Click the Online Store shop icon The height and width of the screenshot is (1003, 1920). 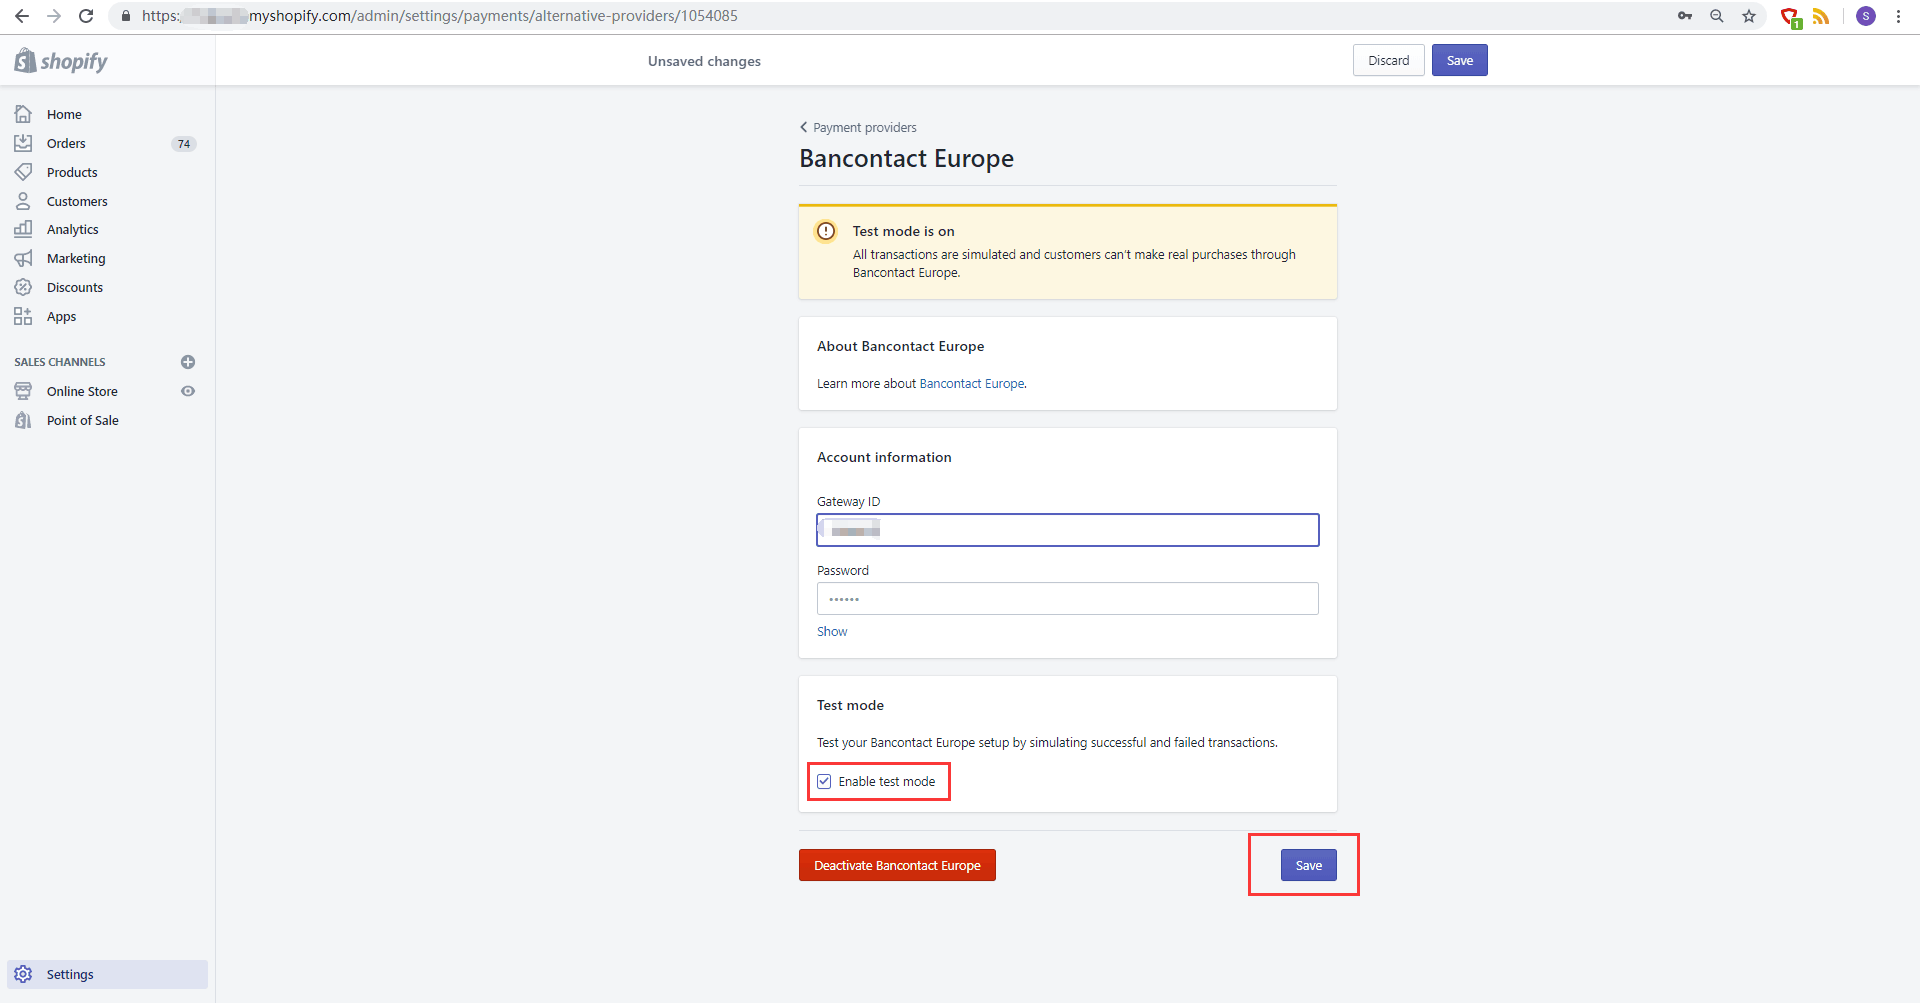pos(23,391)
